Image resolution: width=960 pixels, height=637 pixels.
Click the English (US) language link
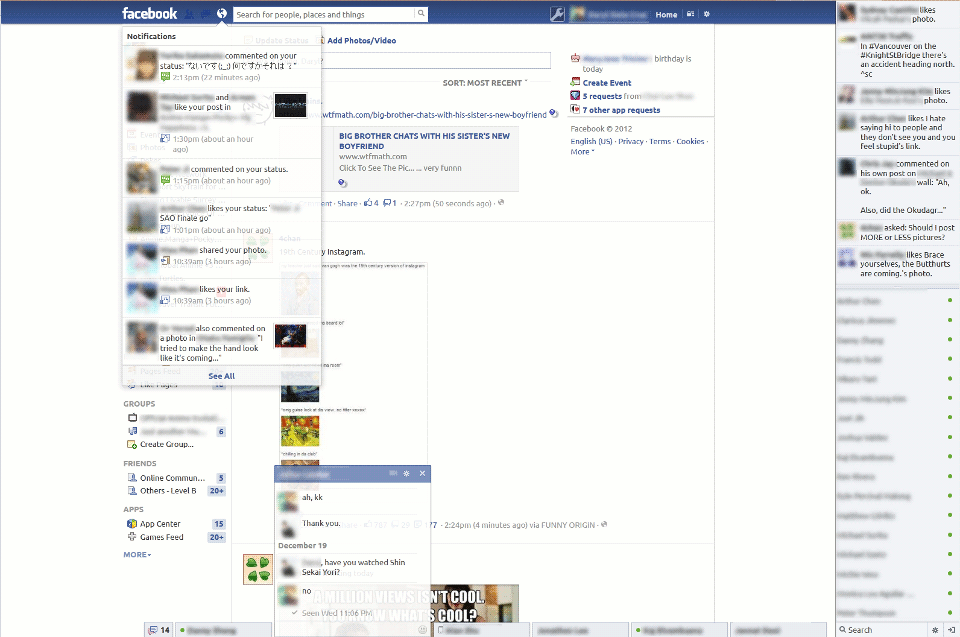pos(589,141)
